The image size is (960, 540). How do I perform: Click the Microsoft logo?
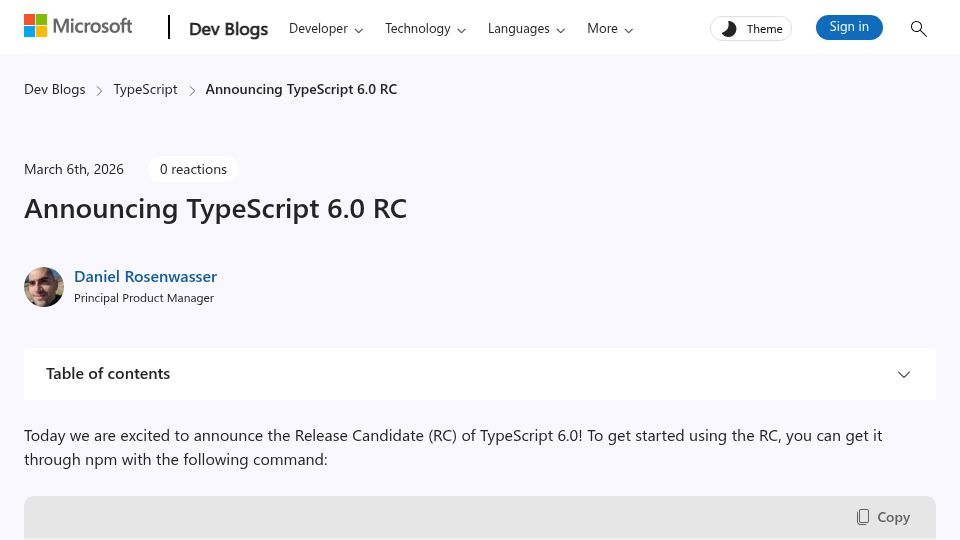tap(78, 26)
